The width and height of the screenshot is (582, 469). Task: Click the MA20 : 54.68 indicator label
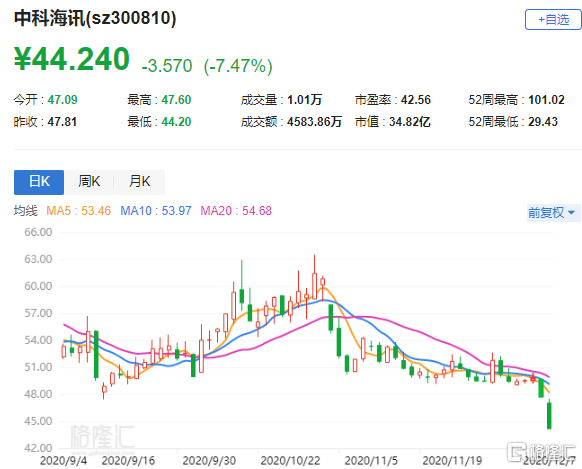point(236,211)
